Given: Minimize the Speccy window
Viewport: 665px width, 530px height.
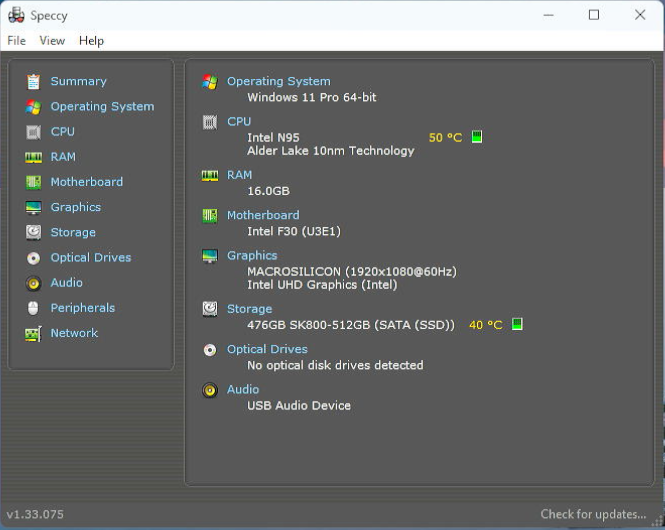Looking at the screenshot, I should point(548,15).
